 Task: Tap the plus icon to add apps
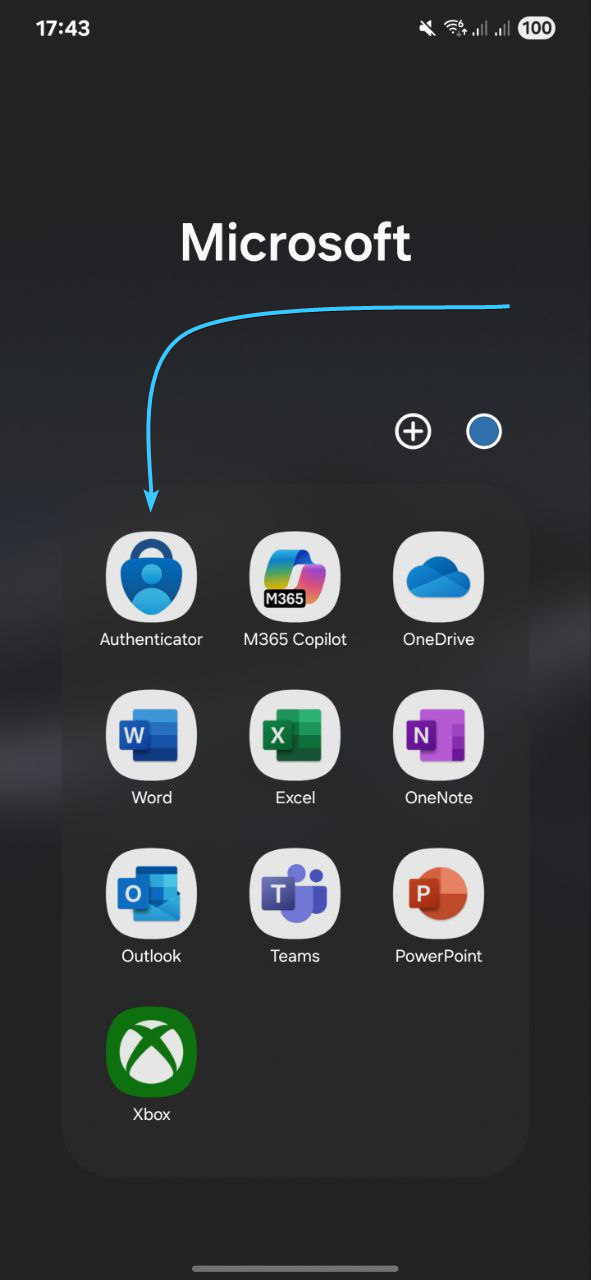(413, 432)
